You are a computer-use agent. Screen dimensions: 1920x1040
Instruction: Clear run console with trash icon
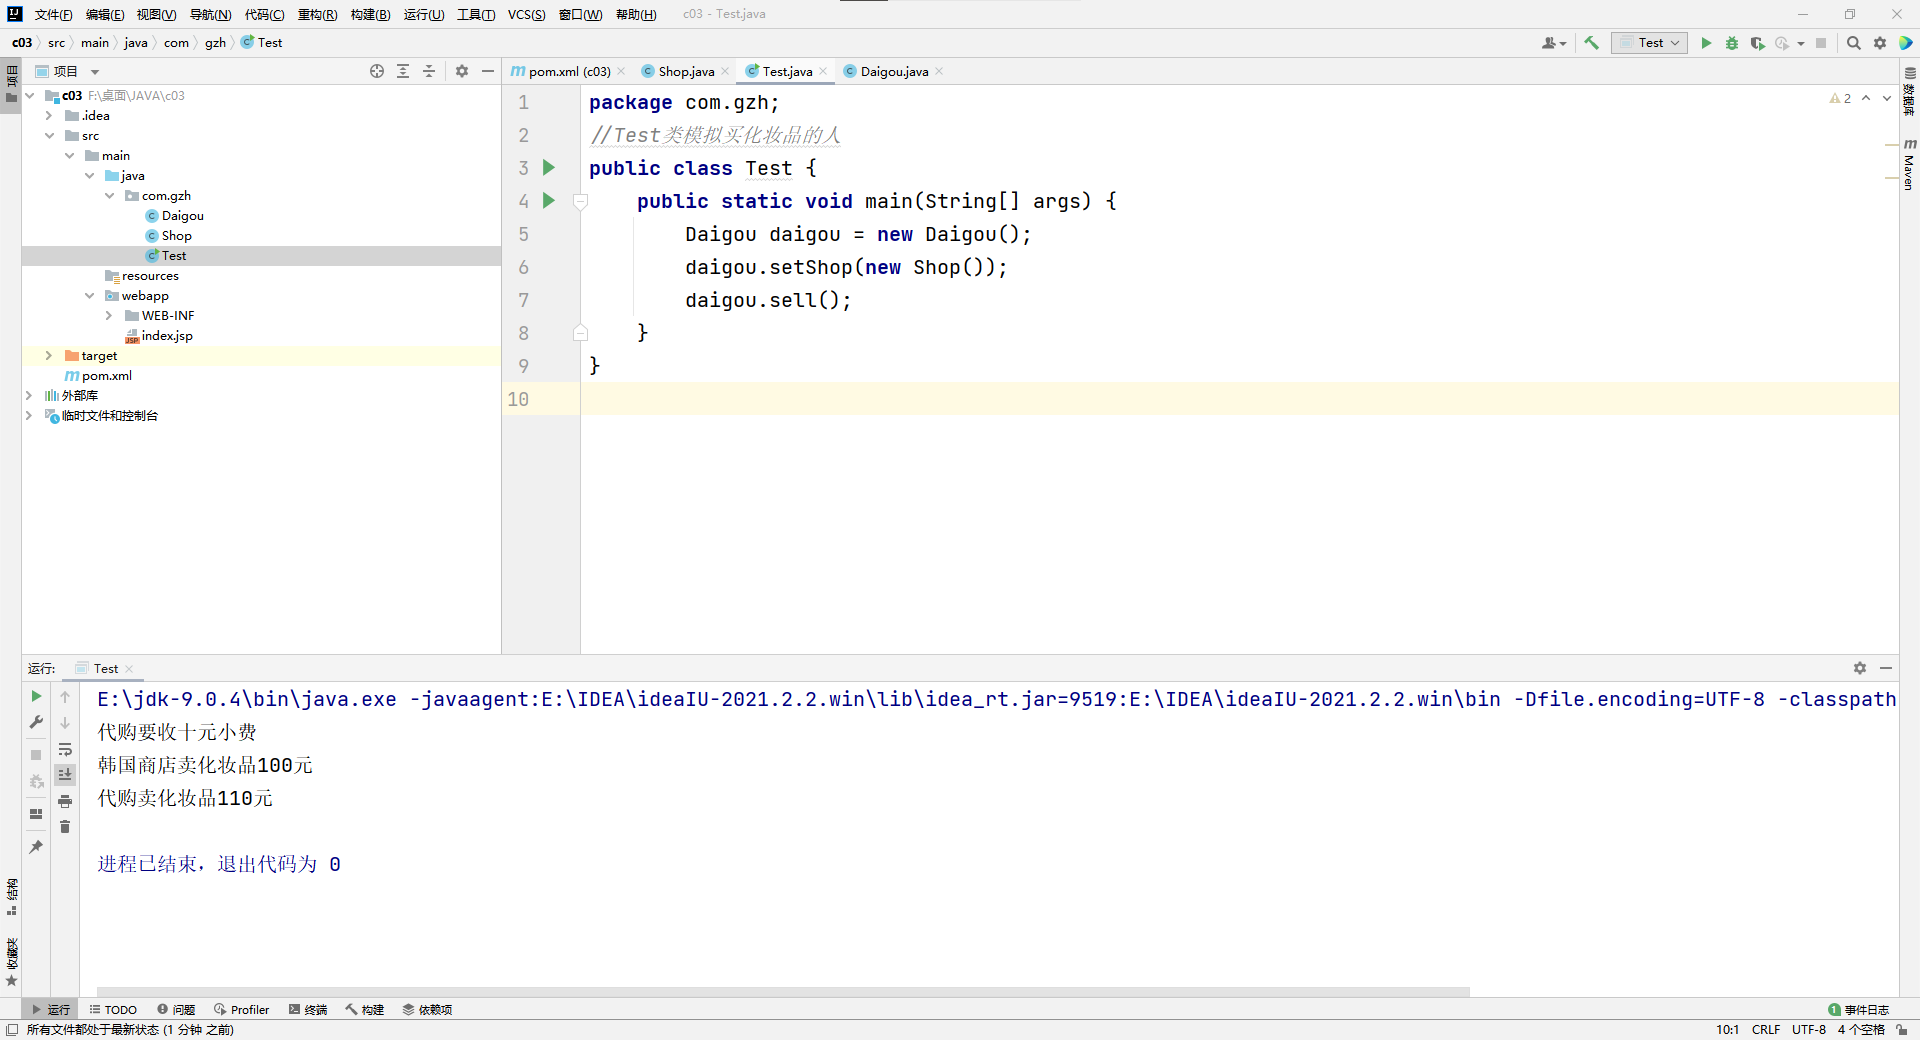coord(65,827)
